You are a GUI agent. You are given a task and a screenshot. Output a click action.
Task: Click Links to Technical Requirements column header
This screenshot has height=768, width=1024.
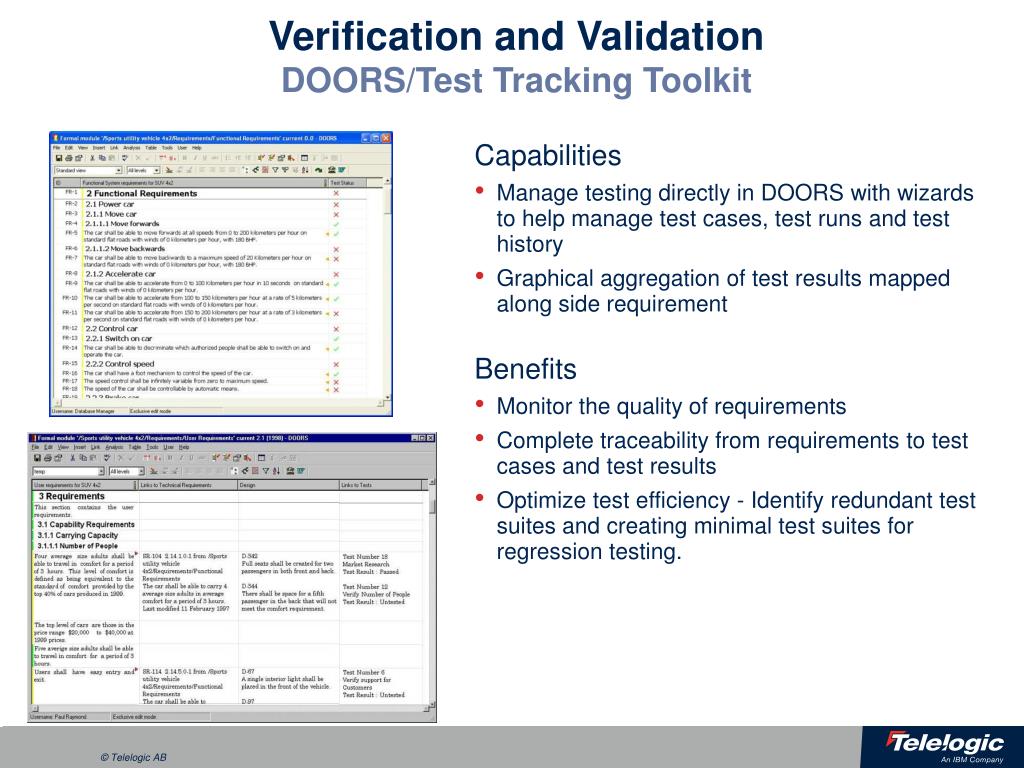pos(188,485)
